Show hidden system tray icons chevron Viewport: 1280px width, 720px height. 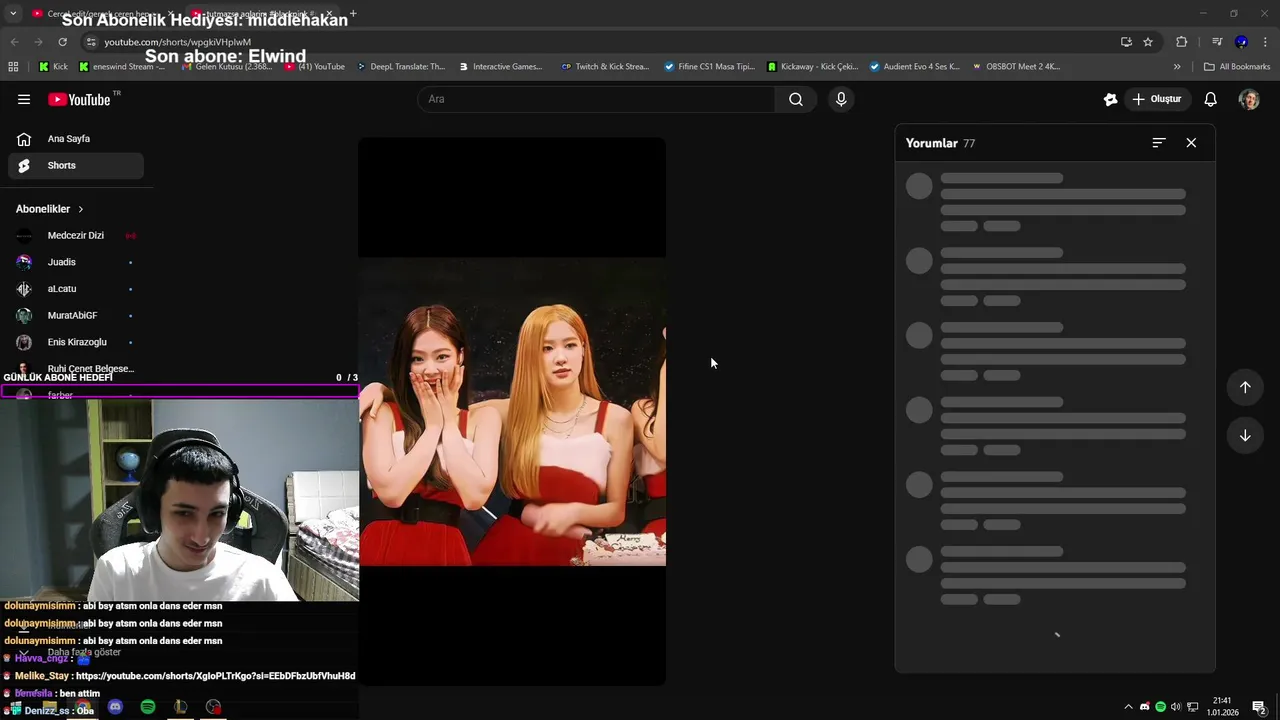(x=1129, y=707)
